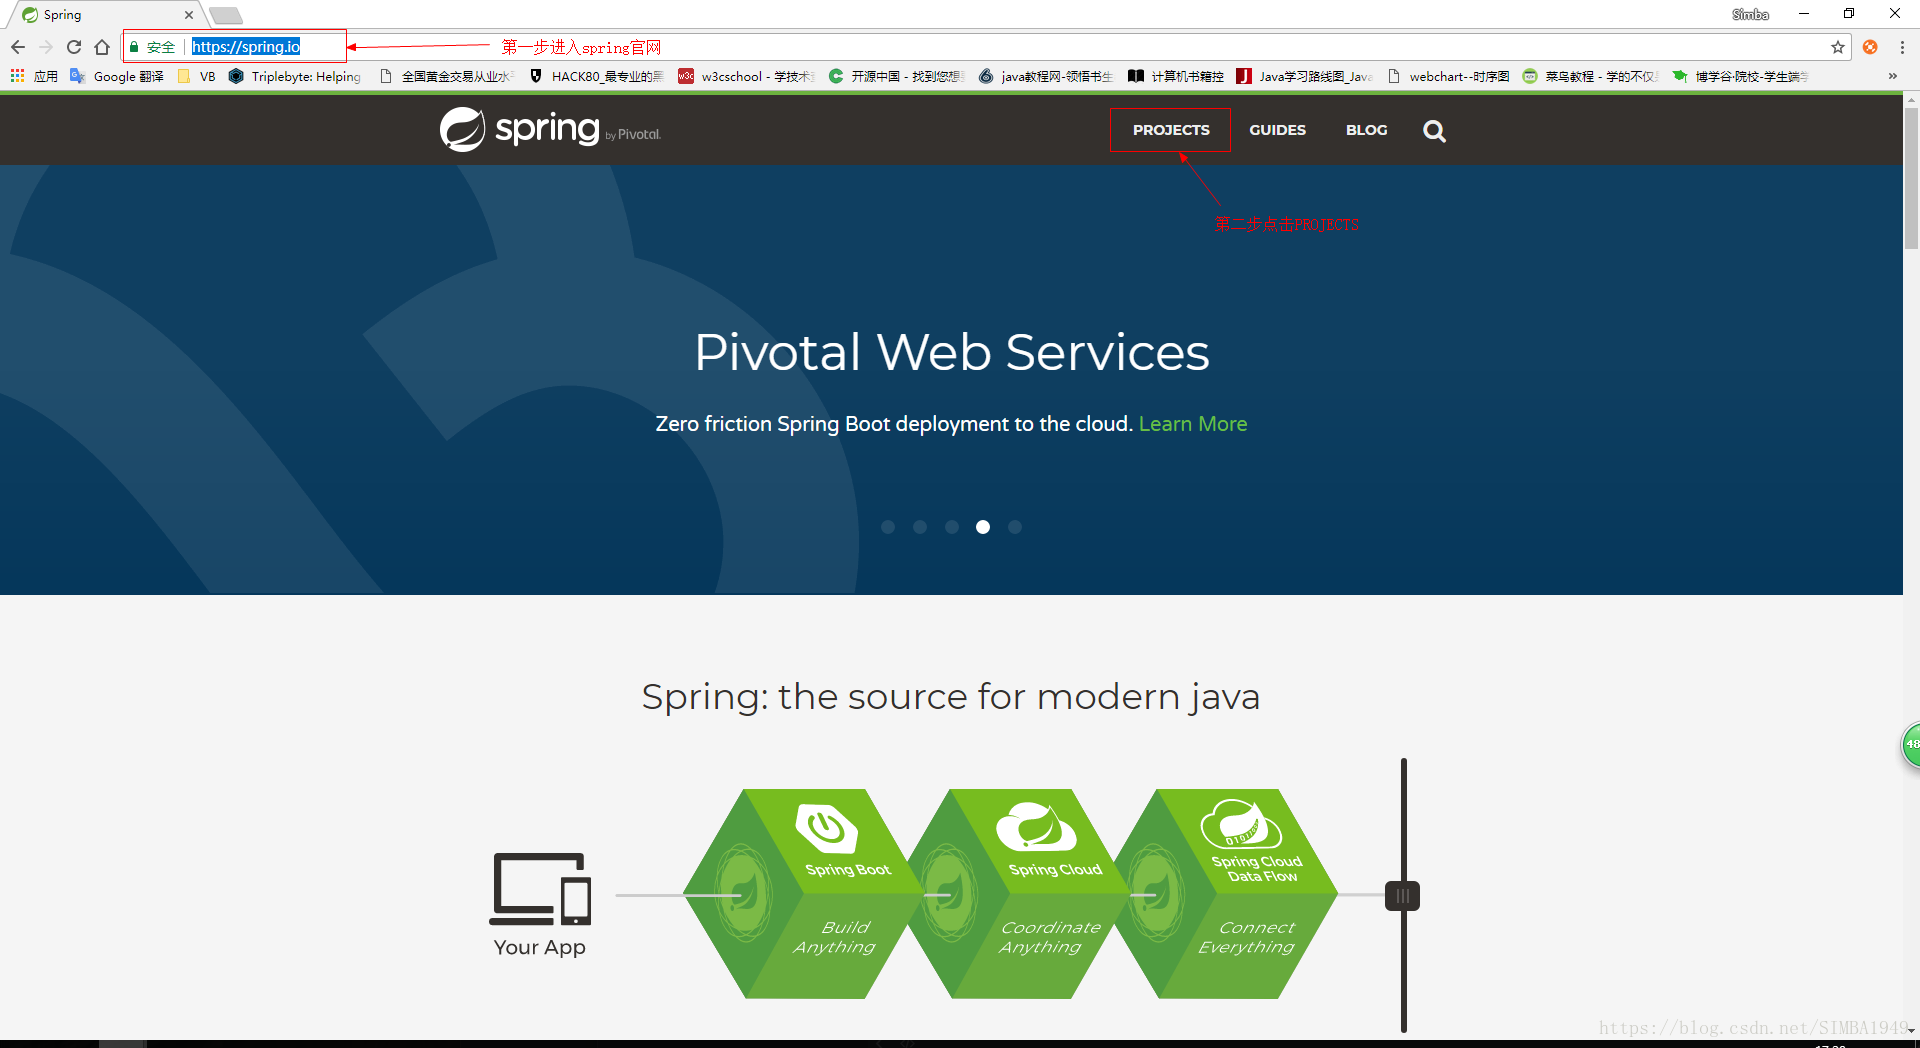
Task: Click the Learn More link
Action: tap(1192, 424)
